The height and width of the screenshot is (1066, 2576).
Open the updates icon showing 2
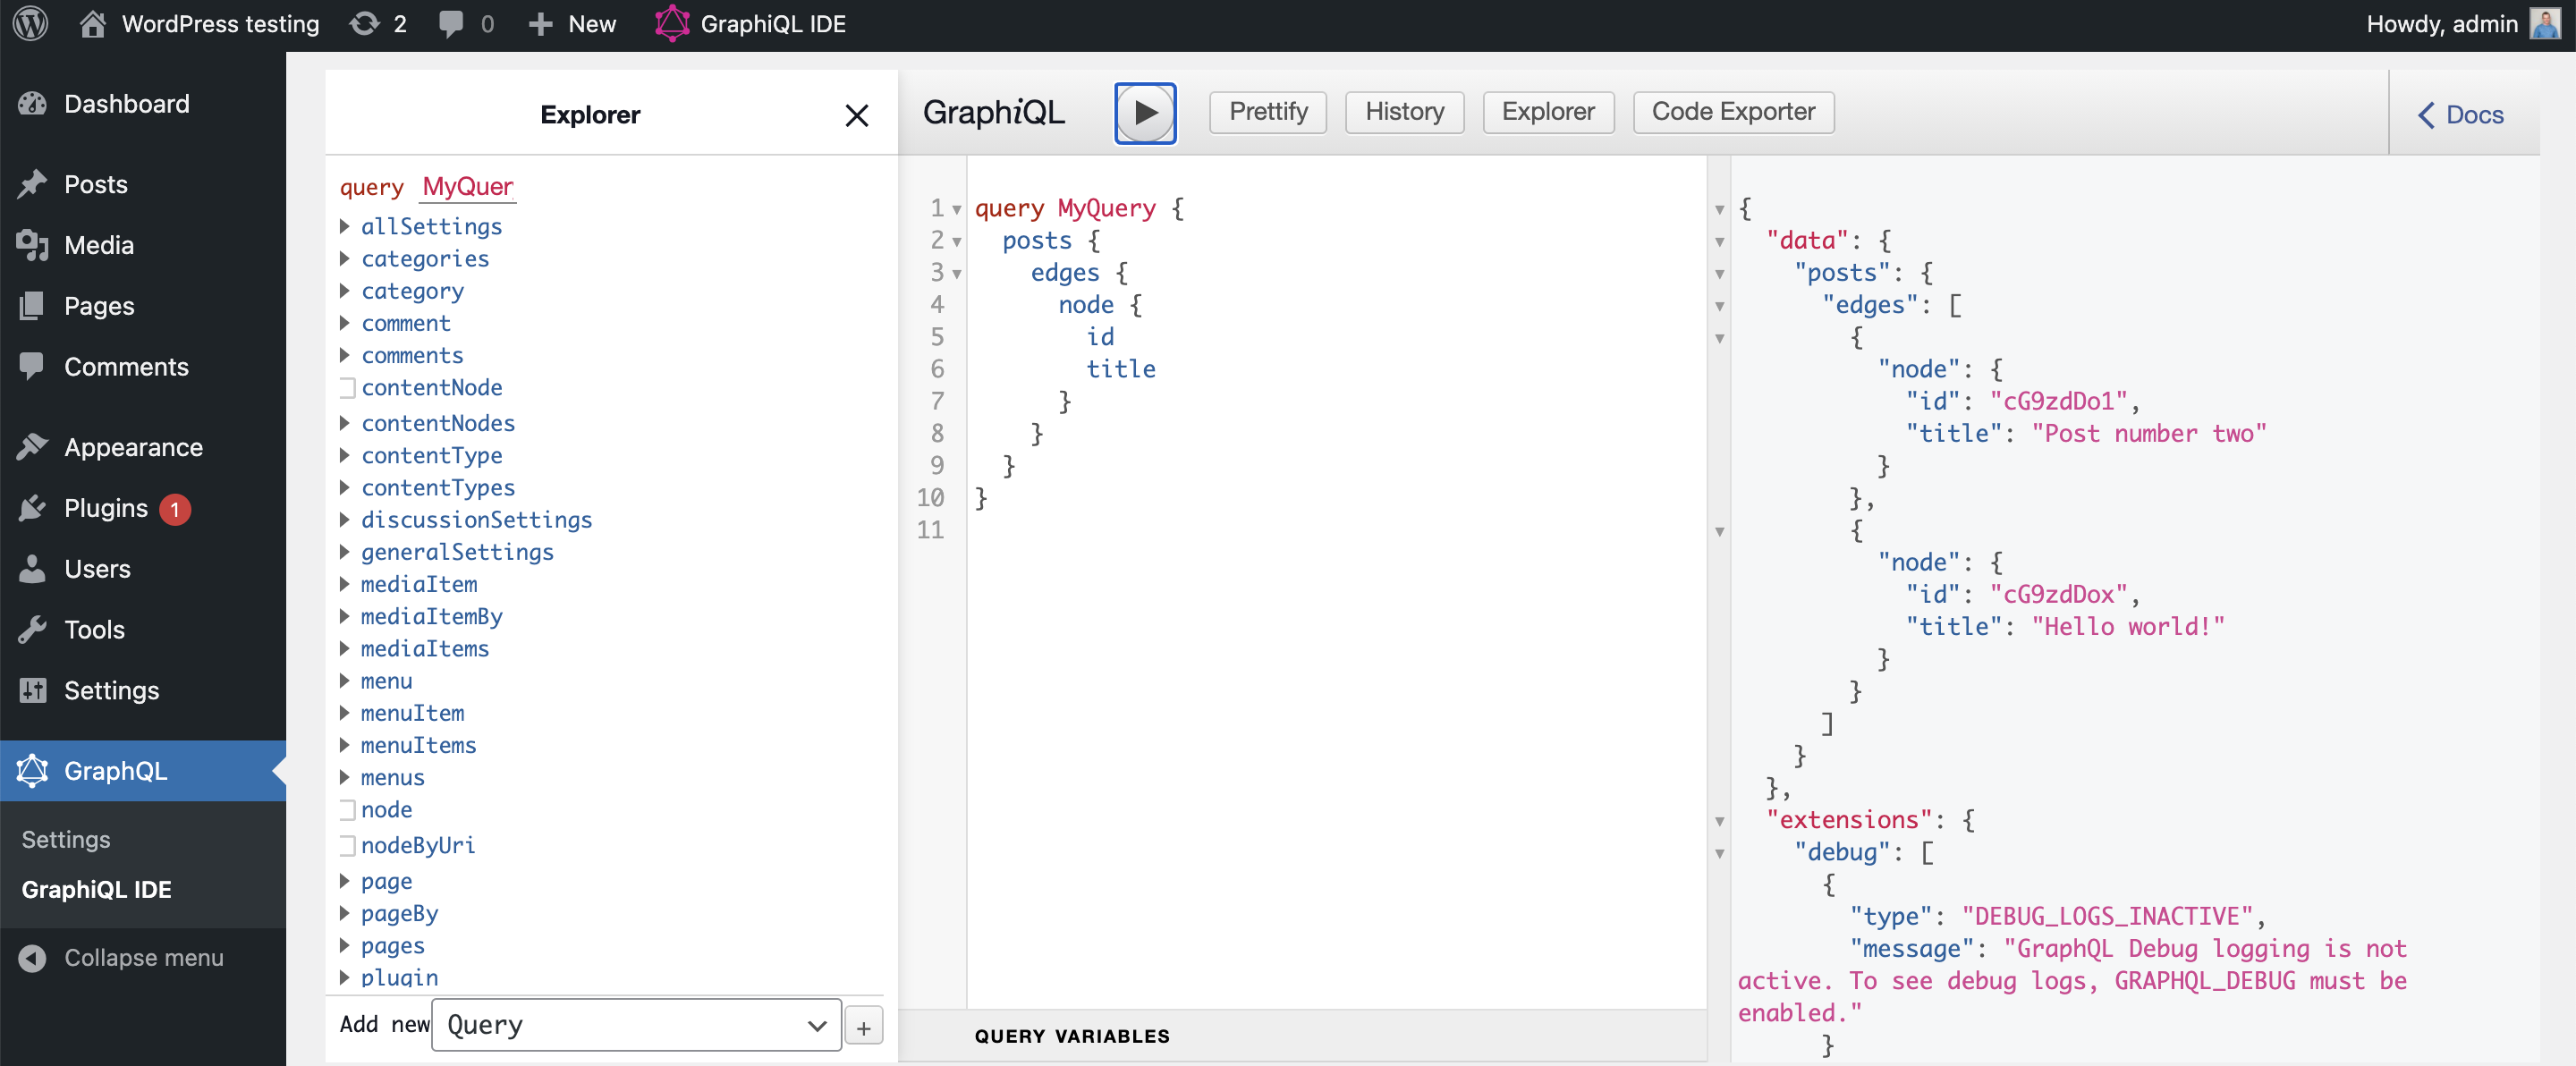click(x=364, y=24)
